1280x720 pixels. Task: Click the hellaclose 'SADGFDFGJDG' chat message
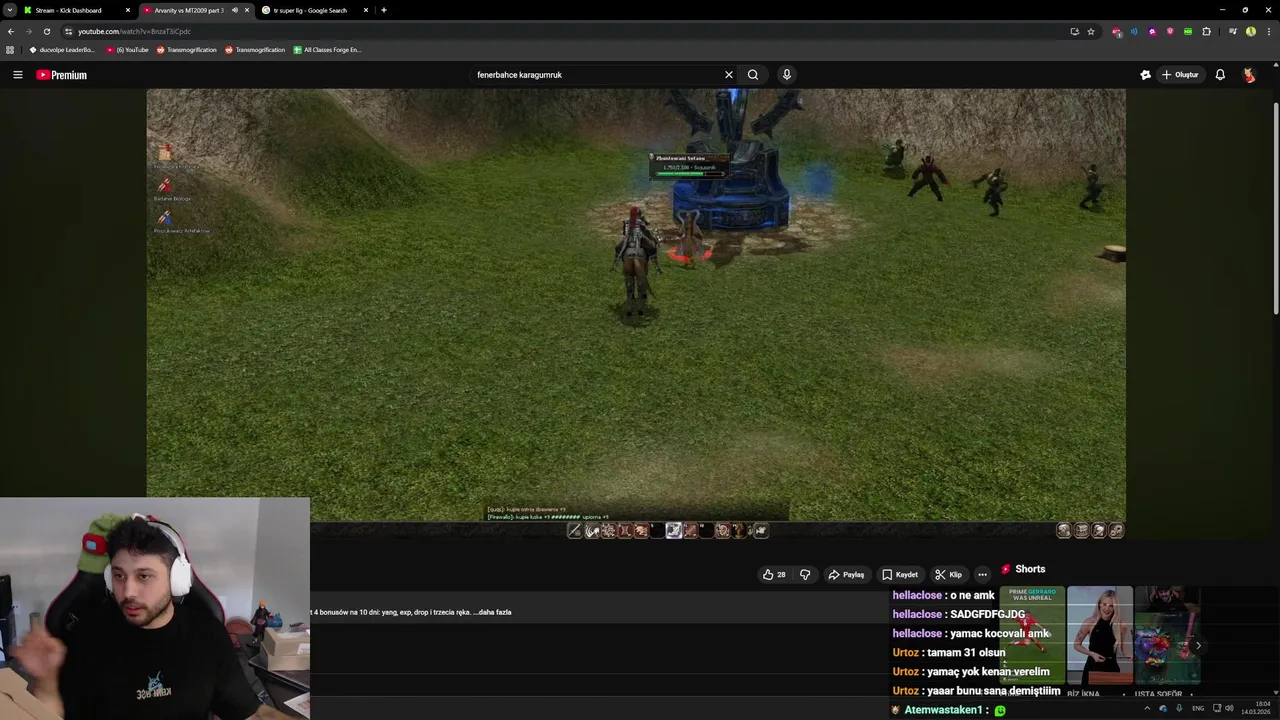pyautogui.click(x=958, y=615)
